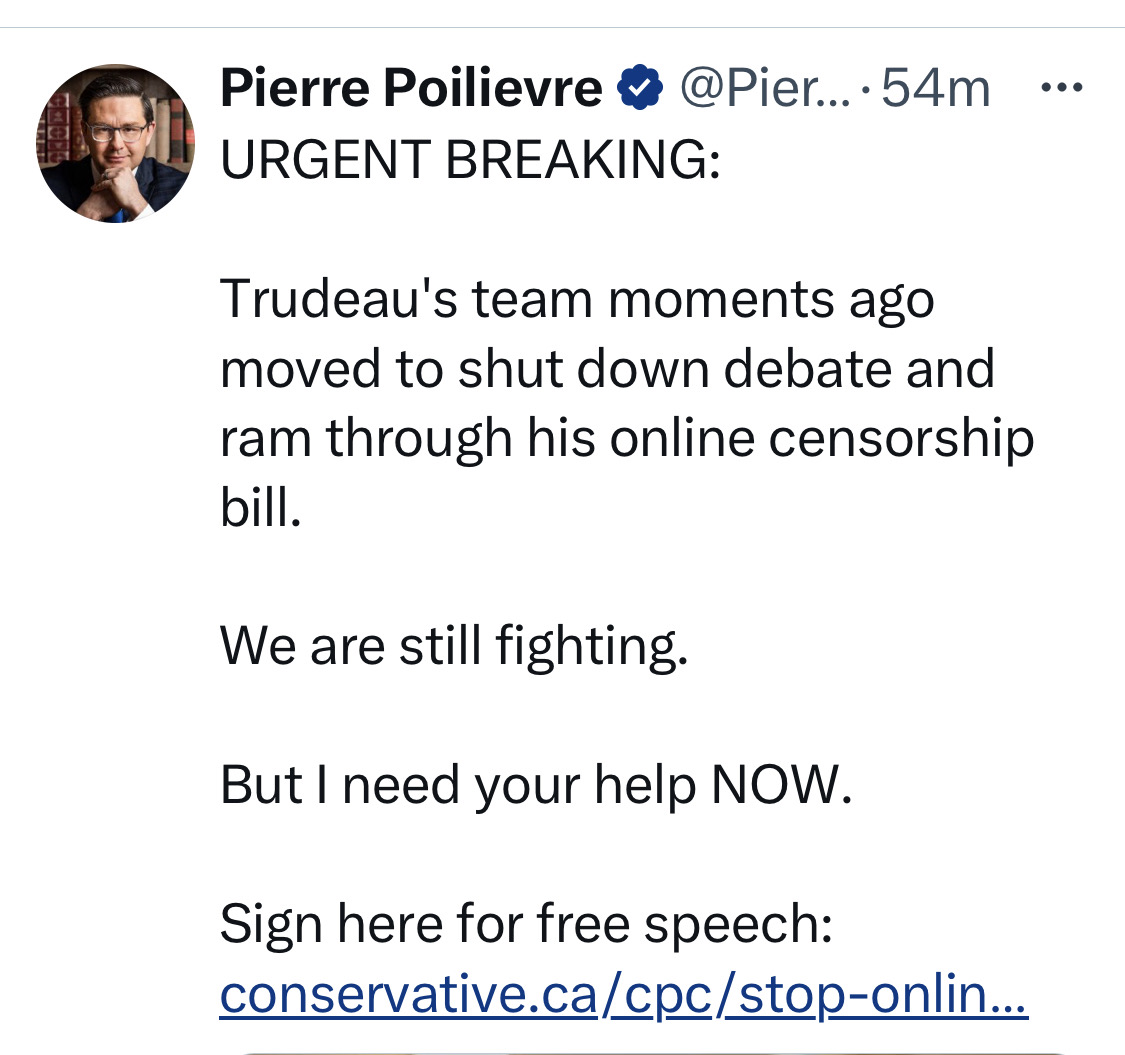This screenshot has height=1055, width=1125.
Task: Click the capitalized word "NOW."
Action: point(781,785)
